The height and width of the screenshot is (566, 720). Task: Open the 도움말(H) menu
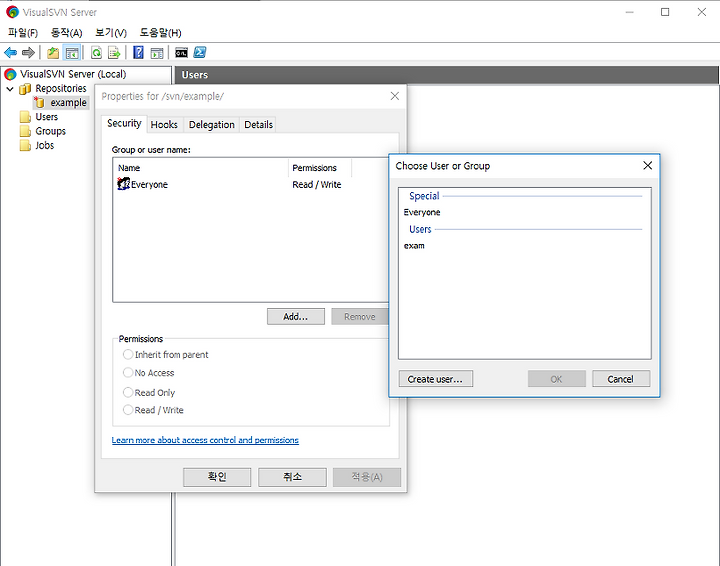(x=160, y=33)
